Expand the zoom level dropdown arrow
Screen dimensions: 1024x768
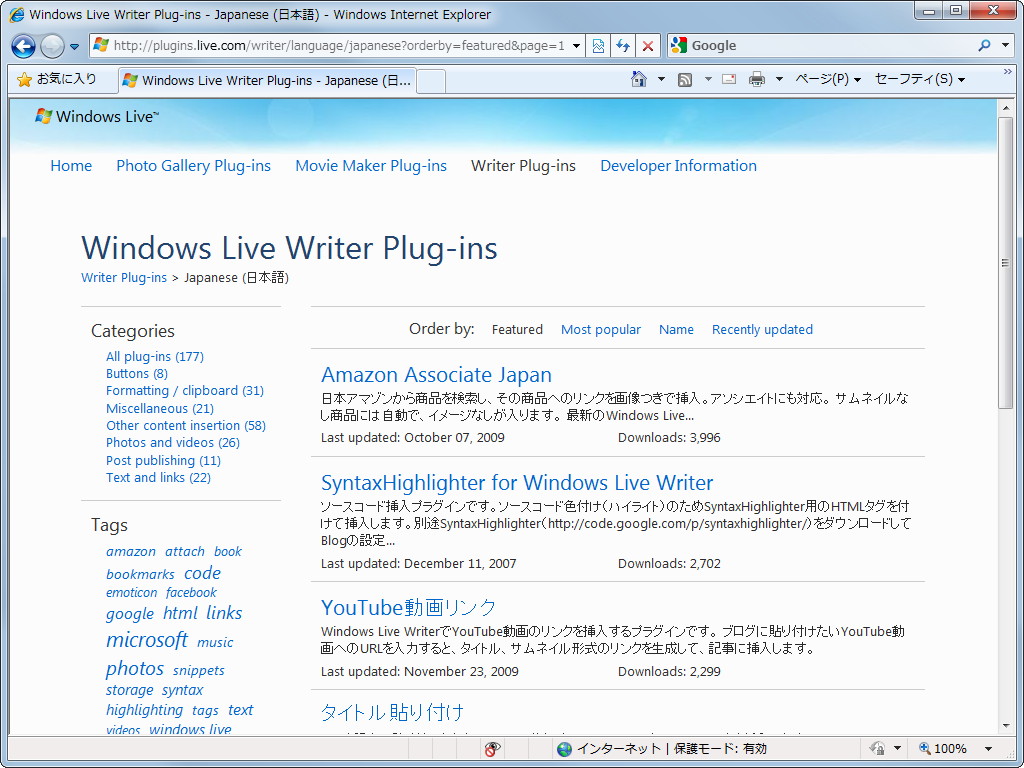pos(988,749)
